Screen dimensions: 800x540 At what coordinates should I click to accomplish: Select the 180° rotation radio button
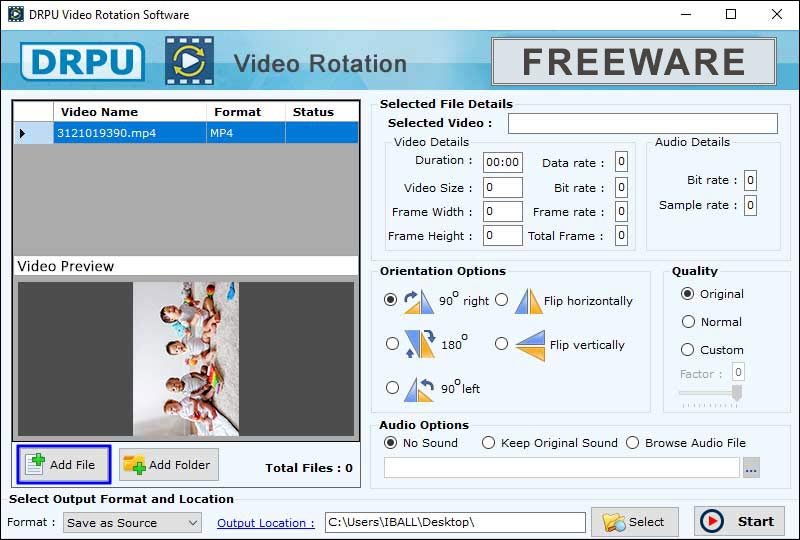(392, 343)
